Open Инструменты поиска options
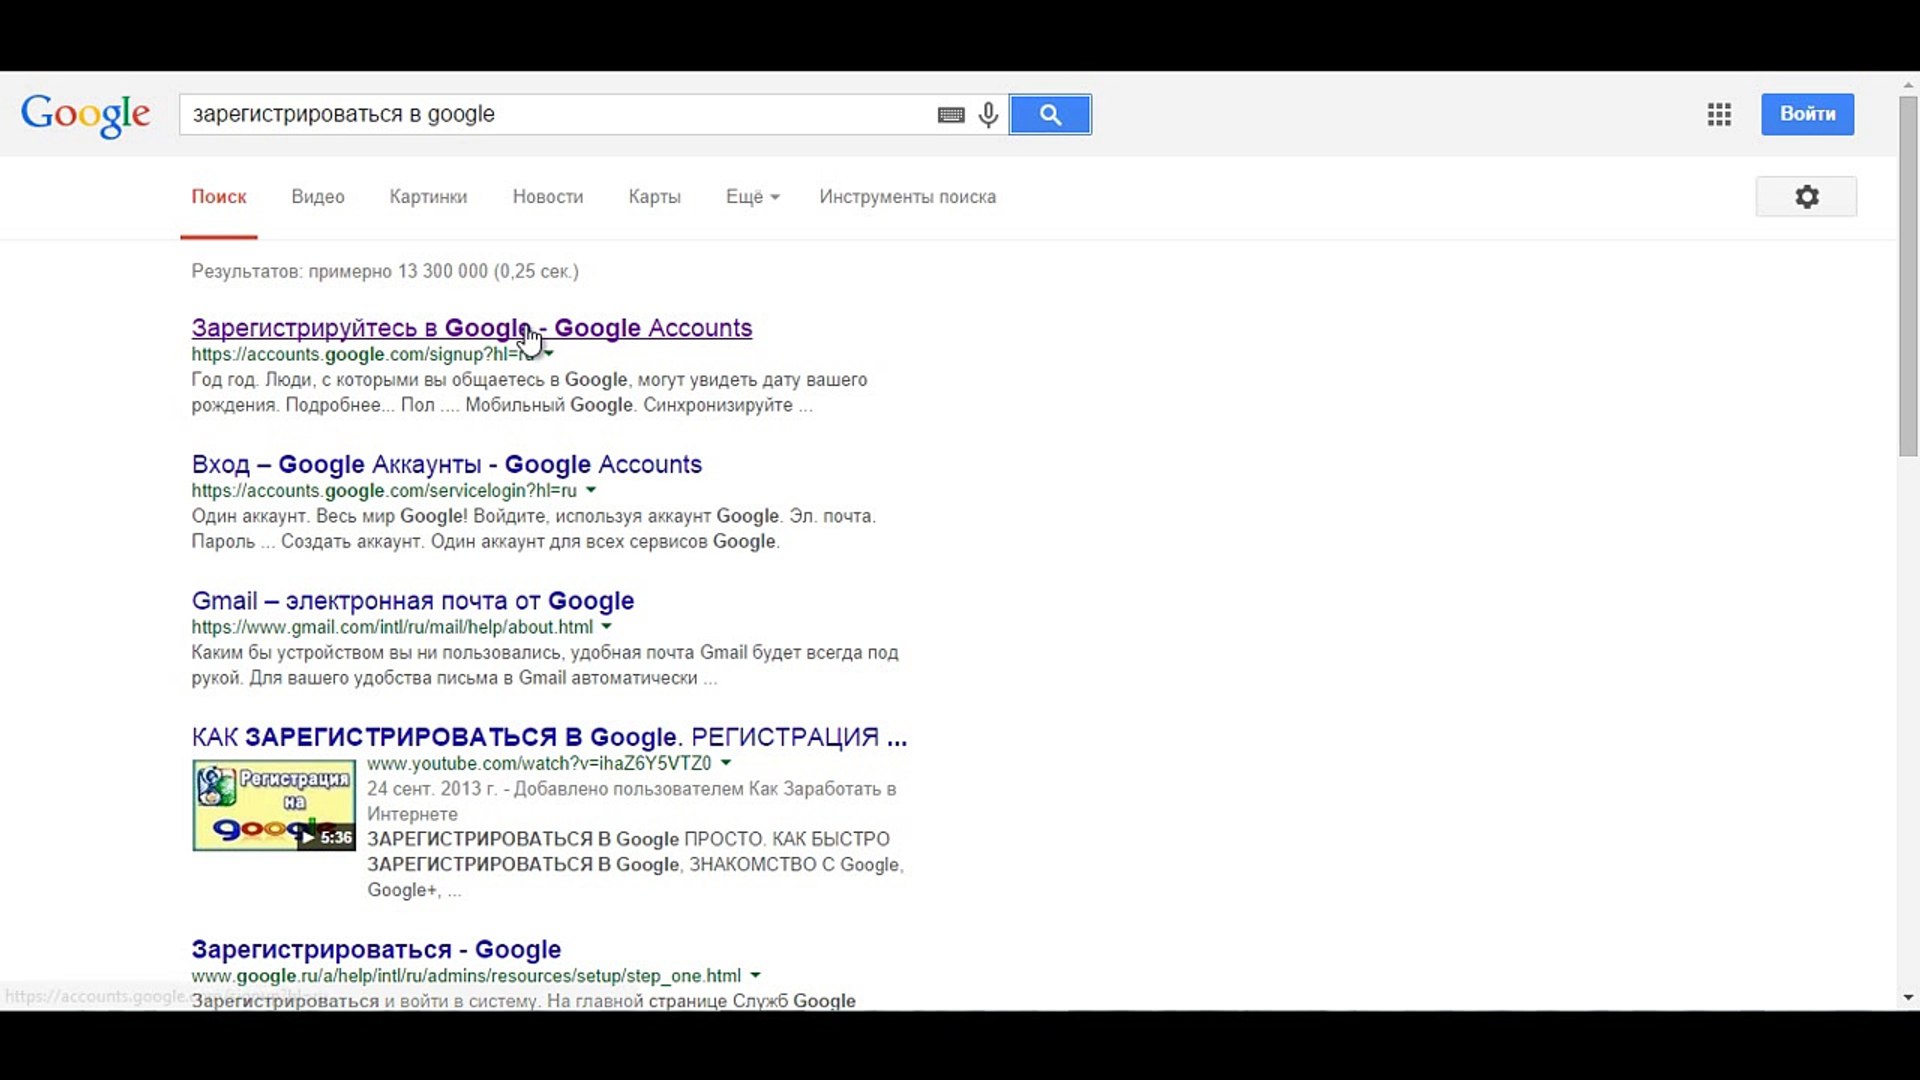The height and width of the screenshot is (1080, 1920). [x=907, y=197]
